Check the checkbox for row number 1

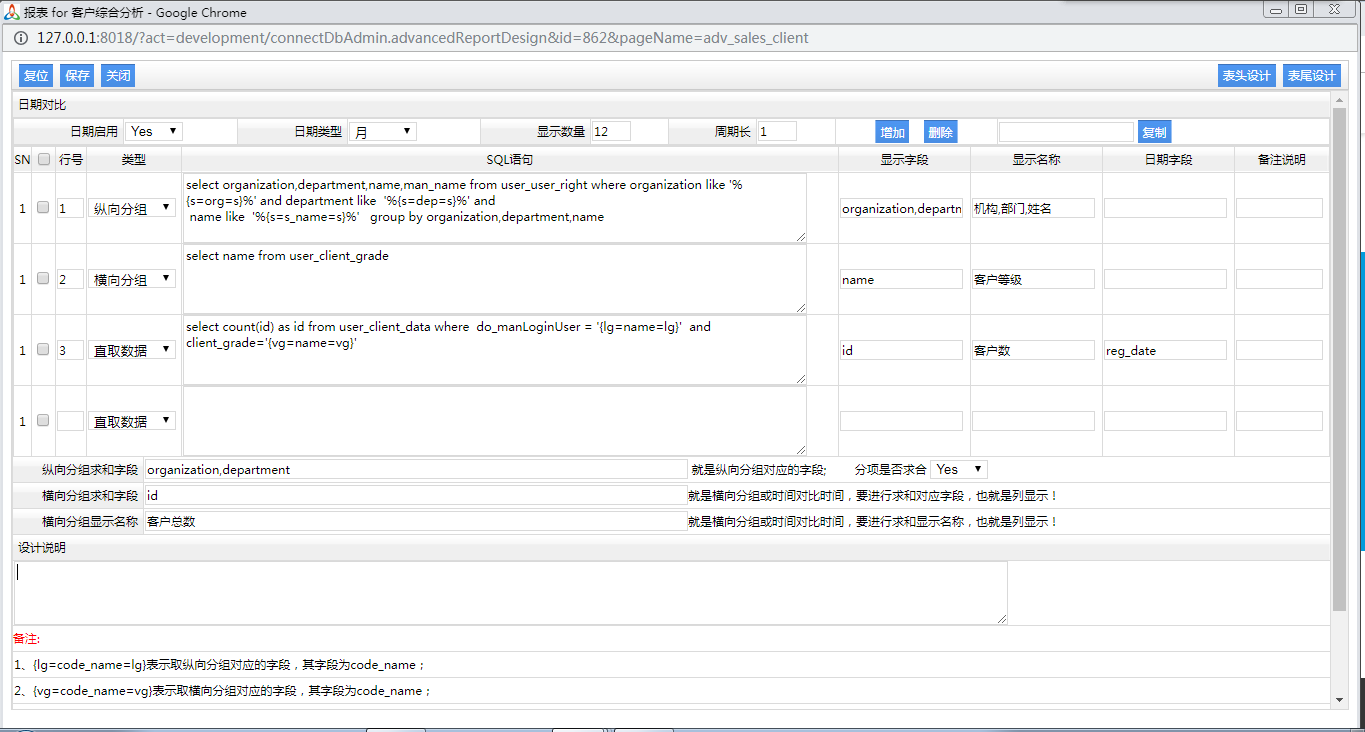tap(43, 208)
